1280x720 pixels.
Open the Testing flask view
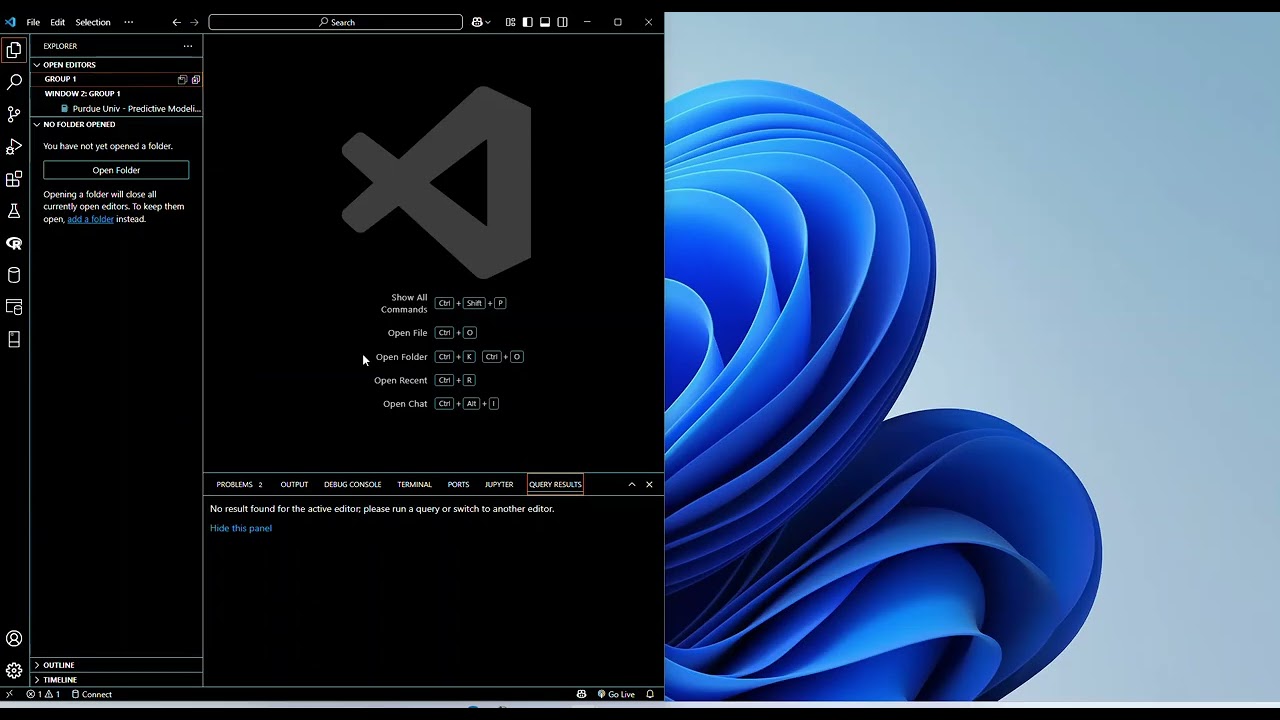pos(14,211)
